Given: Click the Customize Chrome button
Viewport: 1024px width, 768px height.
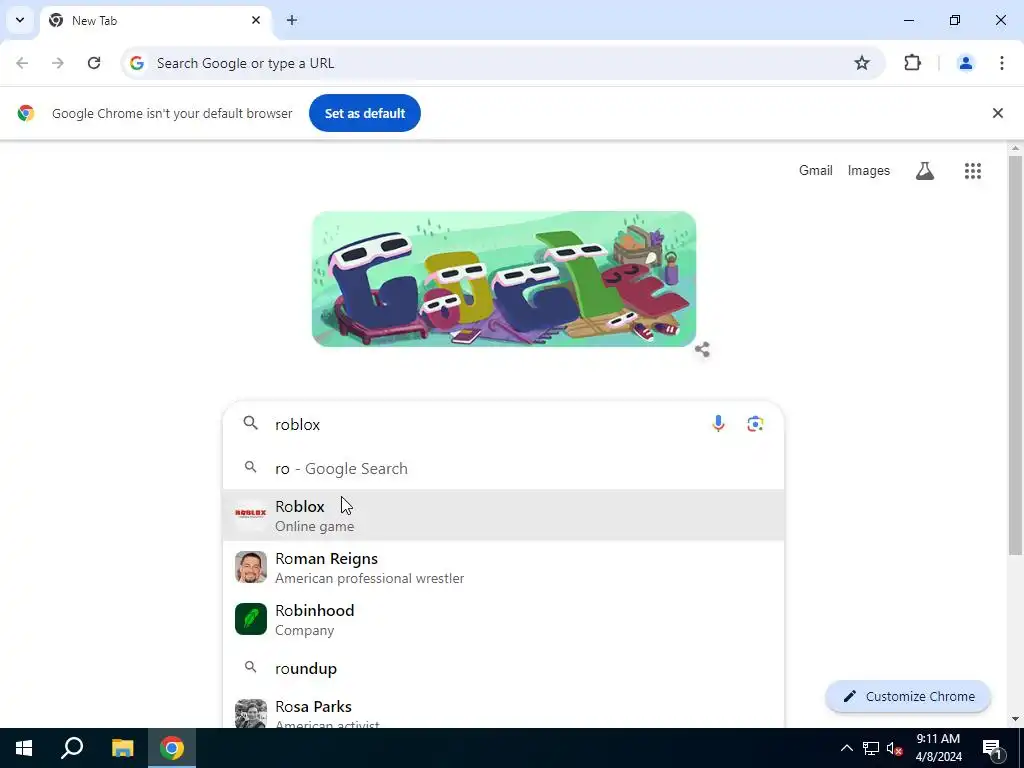Looking at the screenshot, I should click(908, 696).
